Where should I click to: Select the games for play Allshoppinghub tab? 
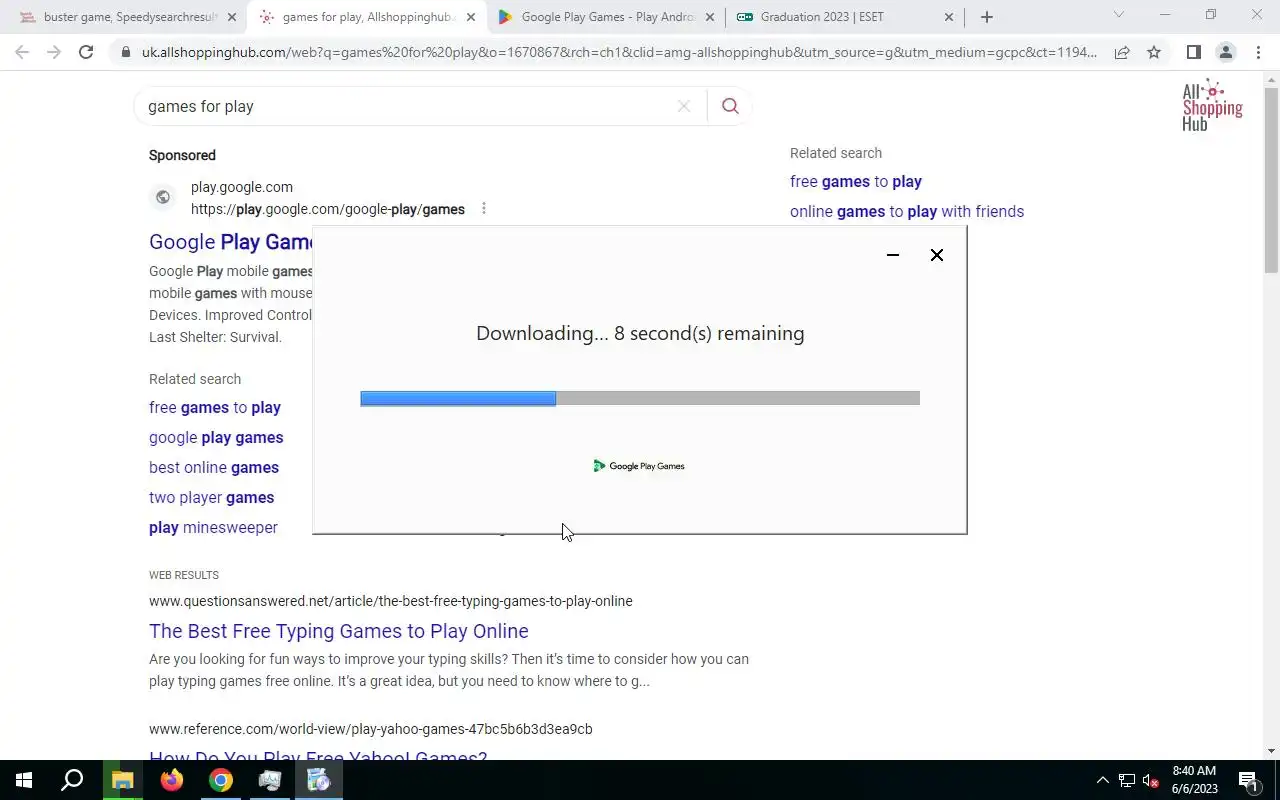[368, 17]
